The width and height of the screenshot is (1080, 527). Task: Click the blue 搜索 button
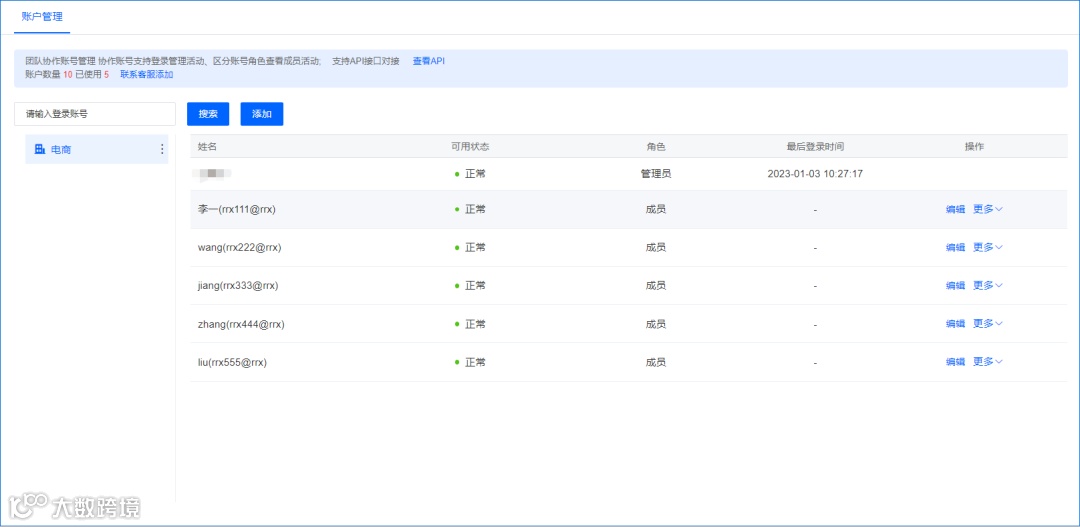point(208,114)
